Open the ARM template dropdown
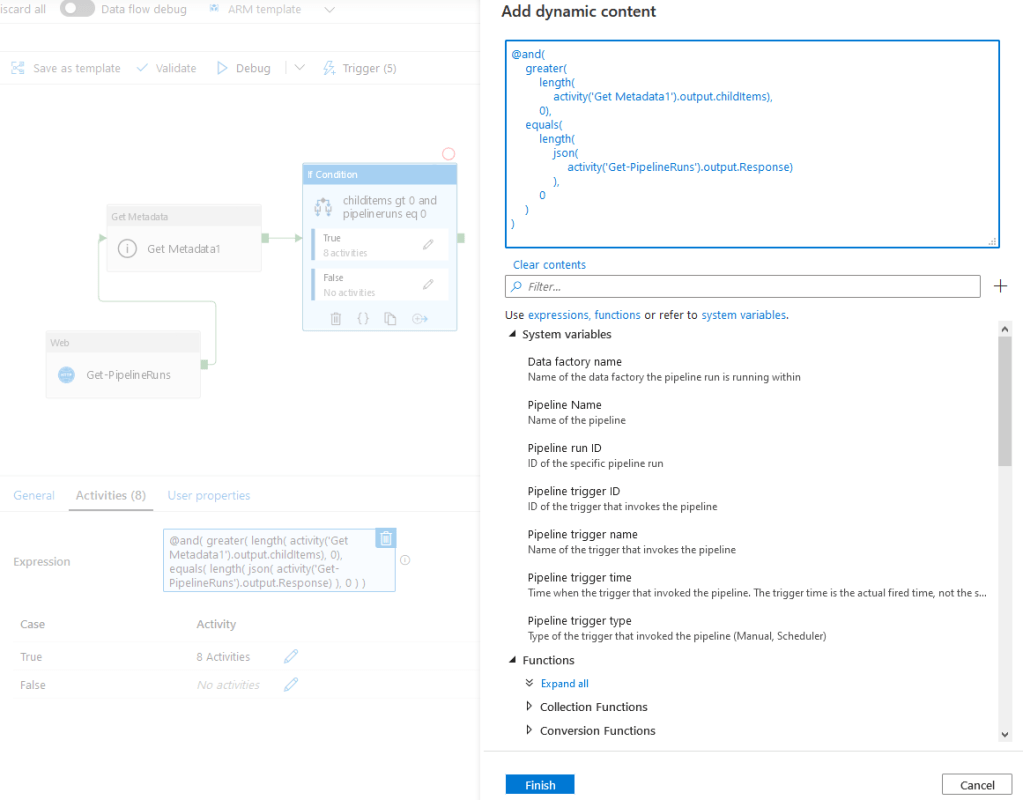Image resolution: width=1023 pixels, height=800 pixels. 330,9
